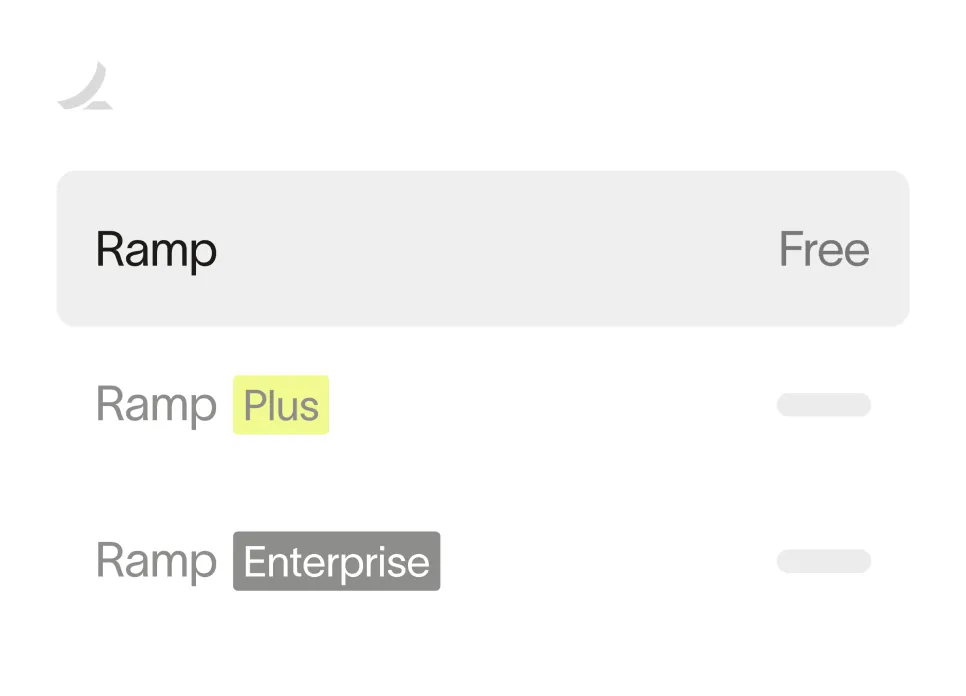Select the Ramp Enterprise plan row
The height and width of the screenshot is (696, 966).
coord(483,561)
